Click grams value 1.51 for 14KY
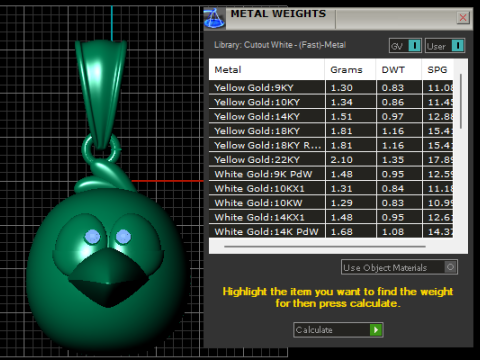The height and width of the screenshot is (360, 480). [342, 116]
